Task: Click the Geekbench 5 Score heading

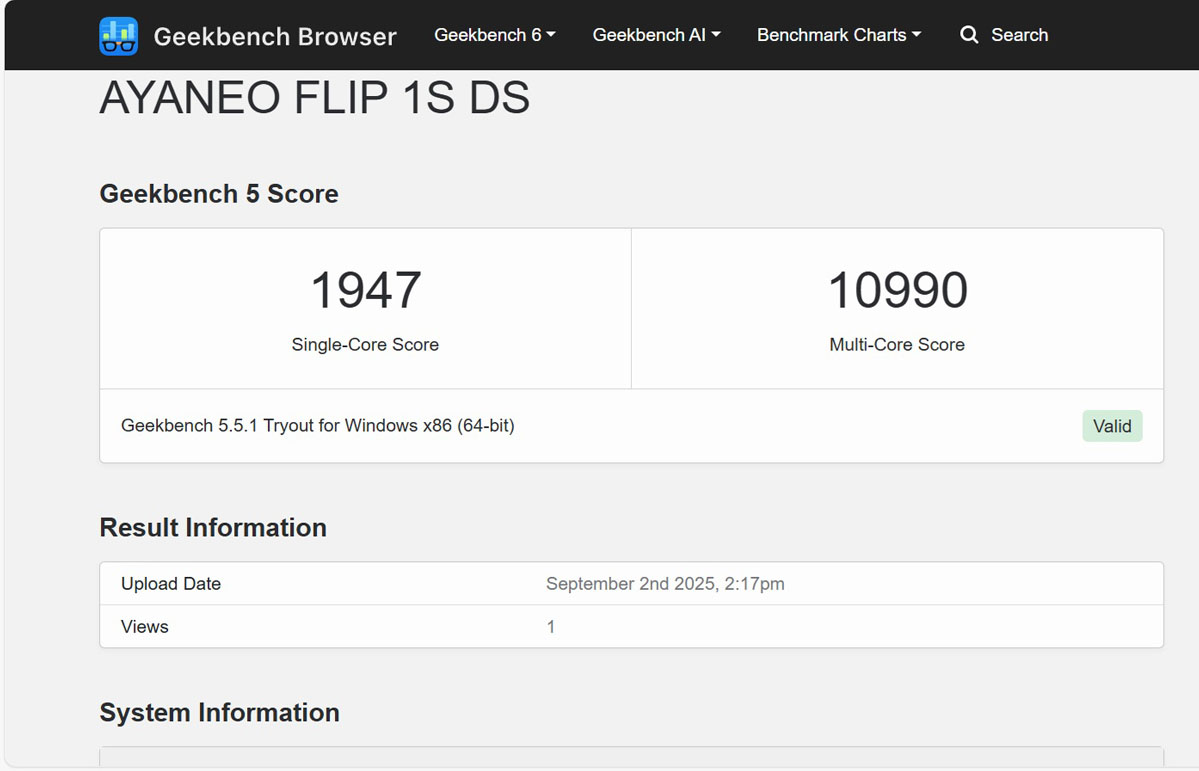Action: 219,194
